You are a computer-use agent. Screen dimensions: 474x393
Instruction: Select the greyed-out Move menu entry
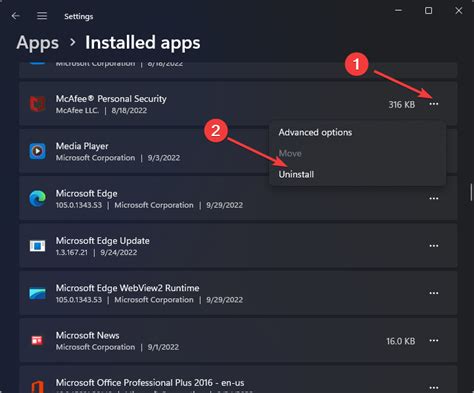click(290, 153)
